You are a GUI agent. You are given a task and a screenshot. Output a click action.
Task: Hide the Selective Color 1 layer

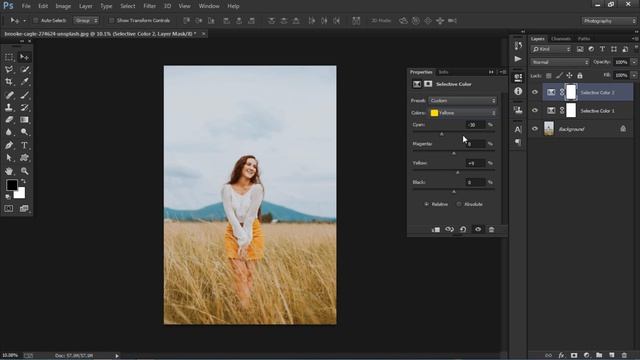point(535,111)
